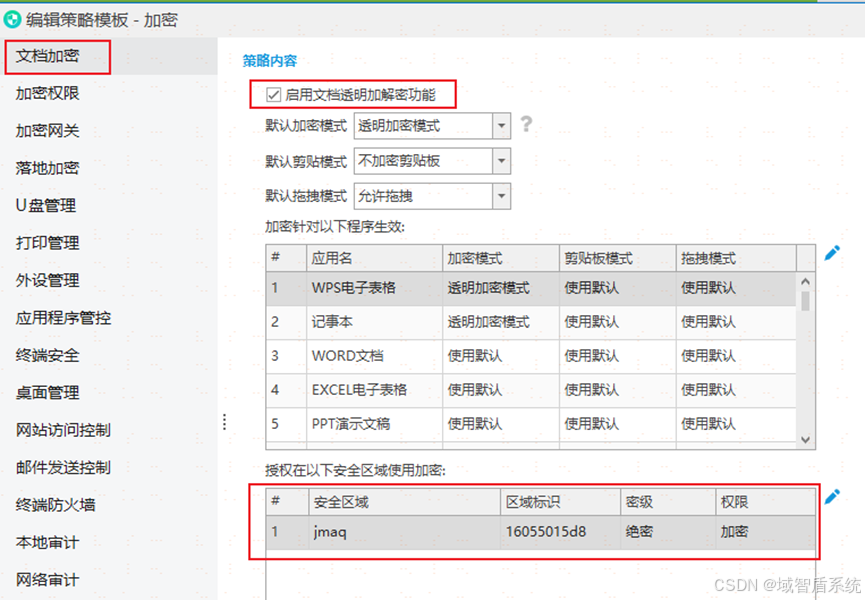Open the 加密权限 sidebar item

pyautogui.click(x=48, y=94)
